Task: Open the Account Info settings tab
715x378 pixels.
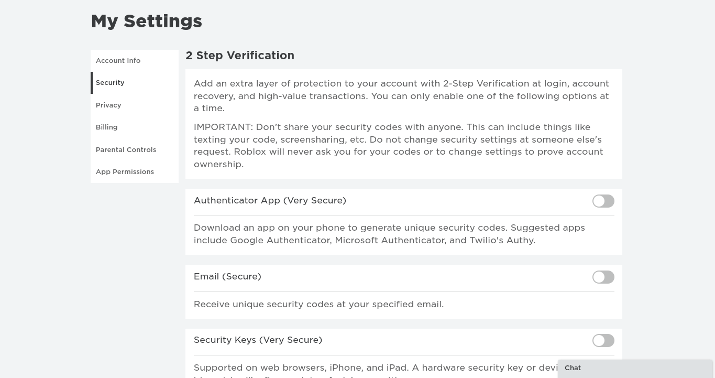Action: 135,61
